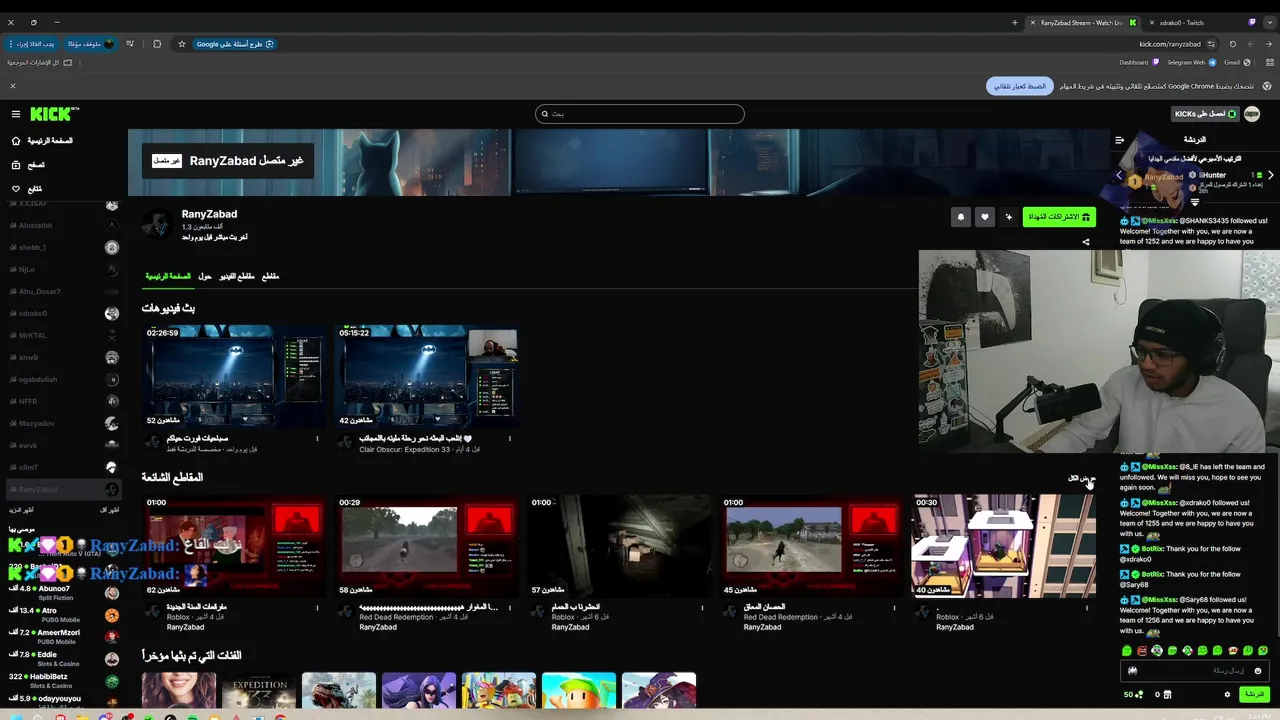
Task: Reload the page in Chrome
Action: click(x=1233, y=44)
